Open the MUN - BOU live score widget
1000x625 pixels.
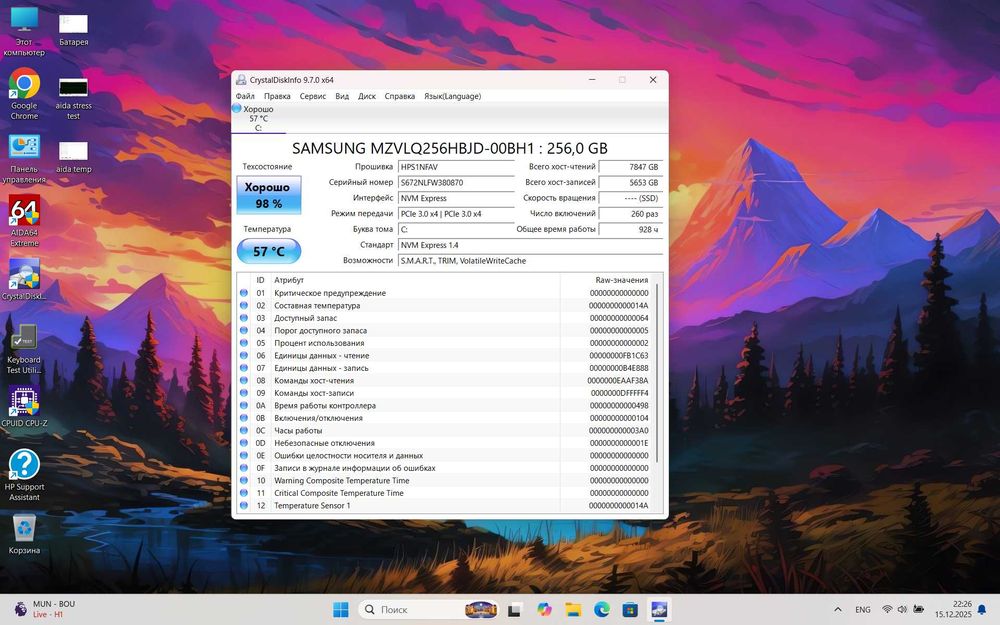point(45,609)
